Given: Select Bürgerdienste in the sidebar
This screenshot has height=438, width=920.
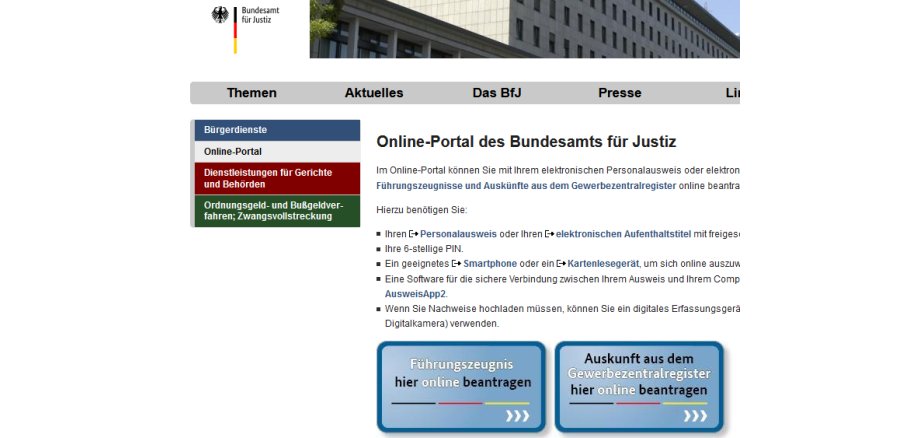Looking at the screenshot, I should click(x=277, y=130).
